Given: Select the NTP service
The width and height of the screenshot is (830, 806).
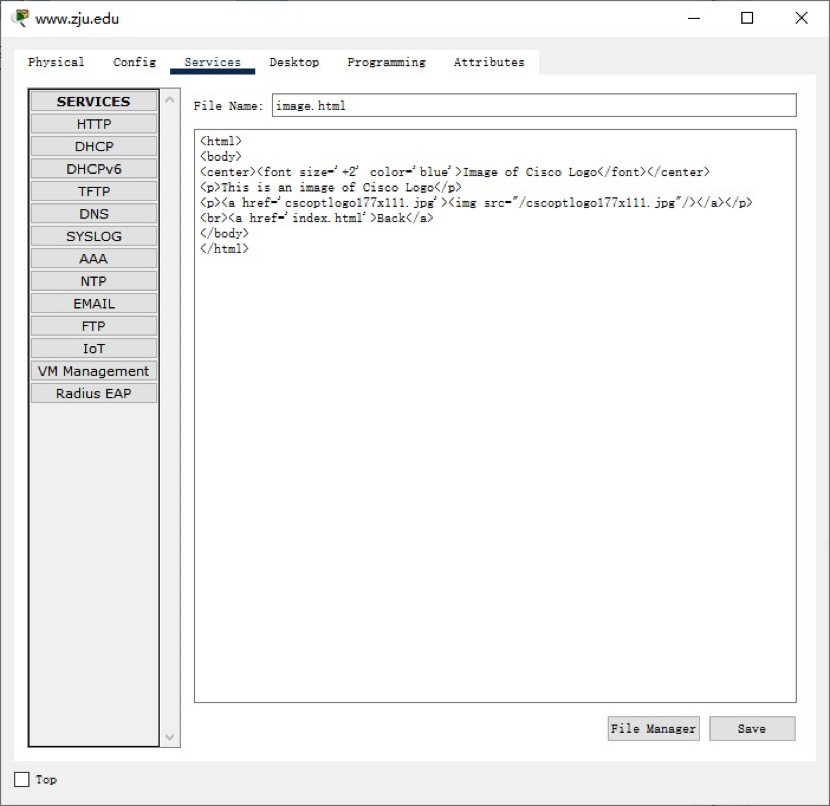Looking at the screenshot, I should [94, 281].
